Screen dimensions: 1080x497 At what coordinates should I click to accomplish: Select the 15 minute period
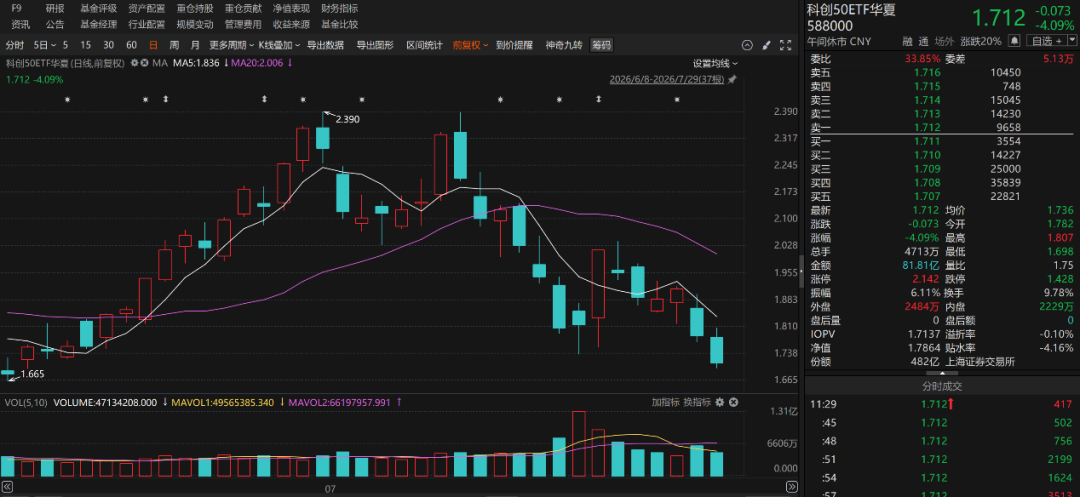click(85, 45)
